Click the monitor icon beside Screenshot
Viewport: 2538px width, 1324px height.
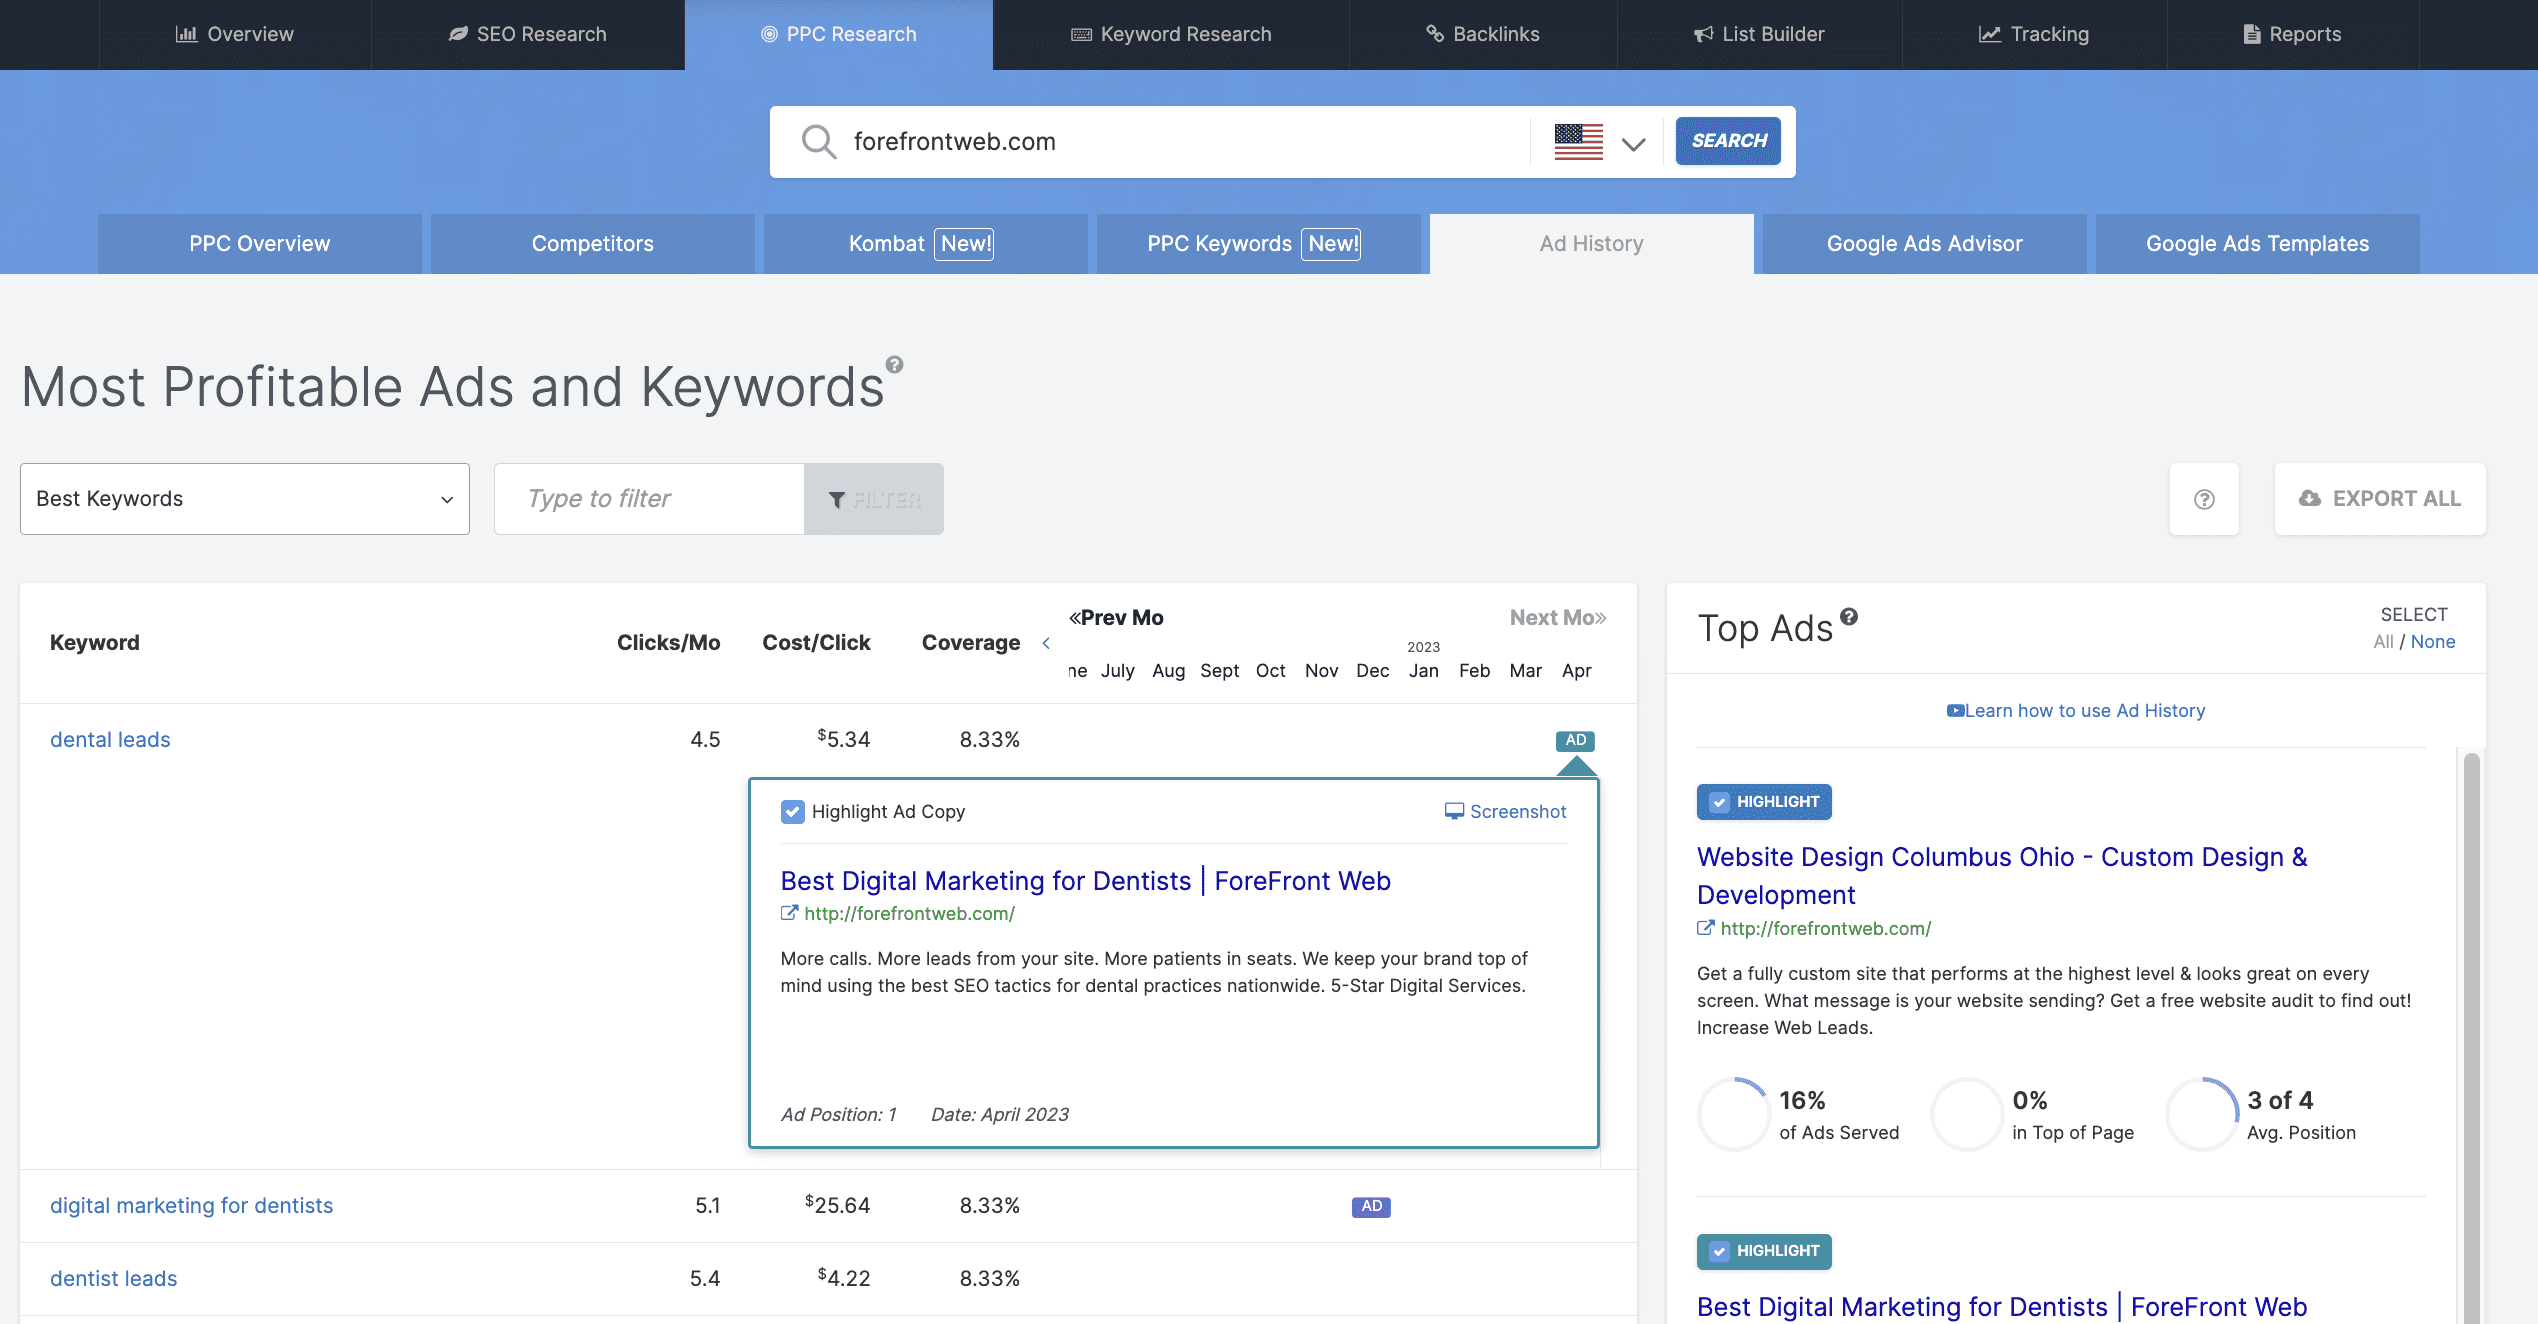pyautogui.click(x=1454, y=812)
